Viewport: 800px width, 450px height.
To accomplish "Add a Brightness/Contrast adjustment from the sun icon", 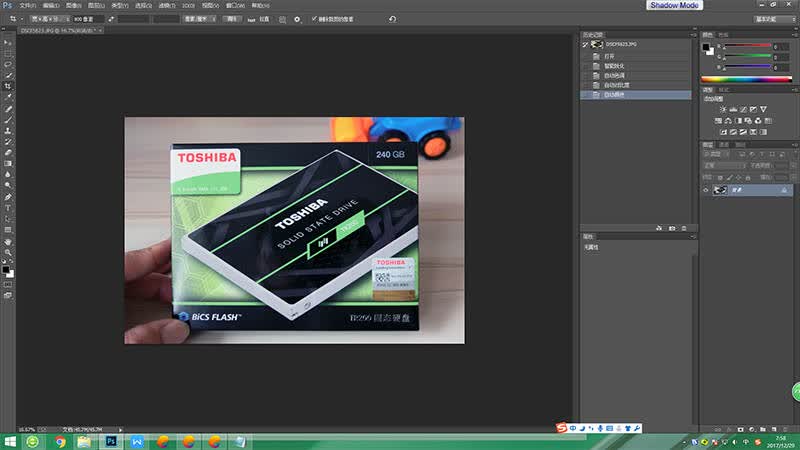I will (723, 109).
